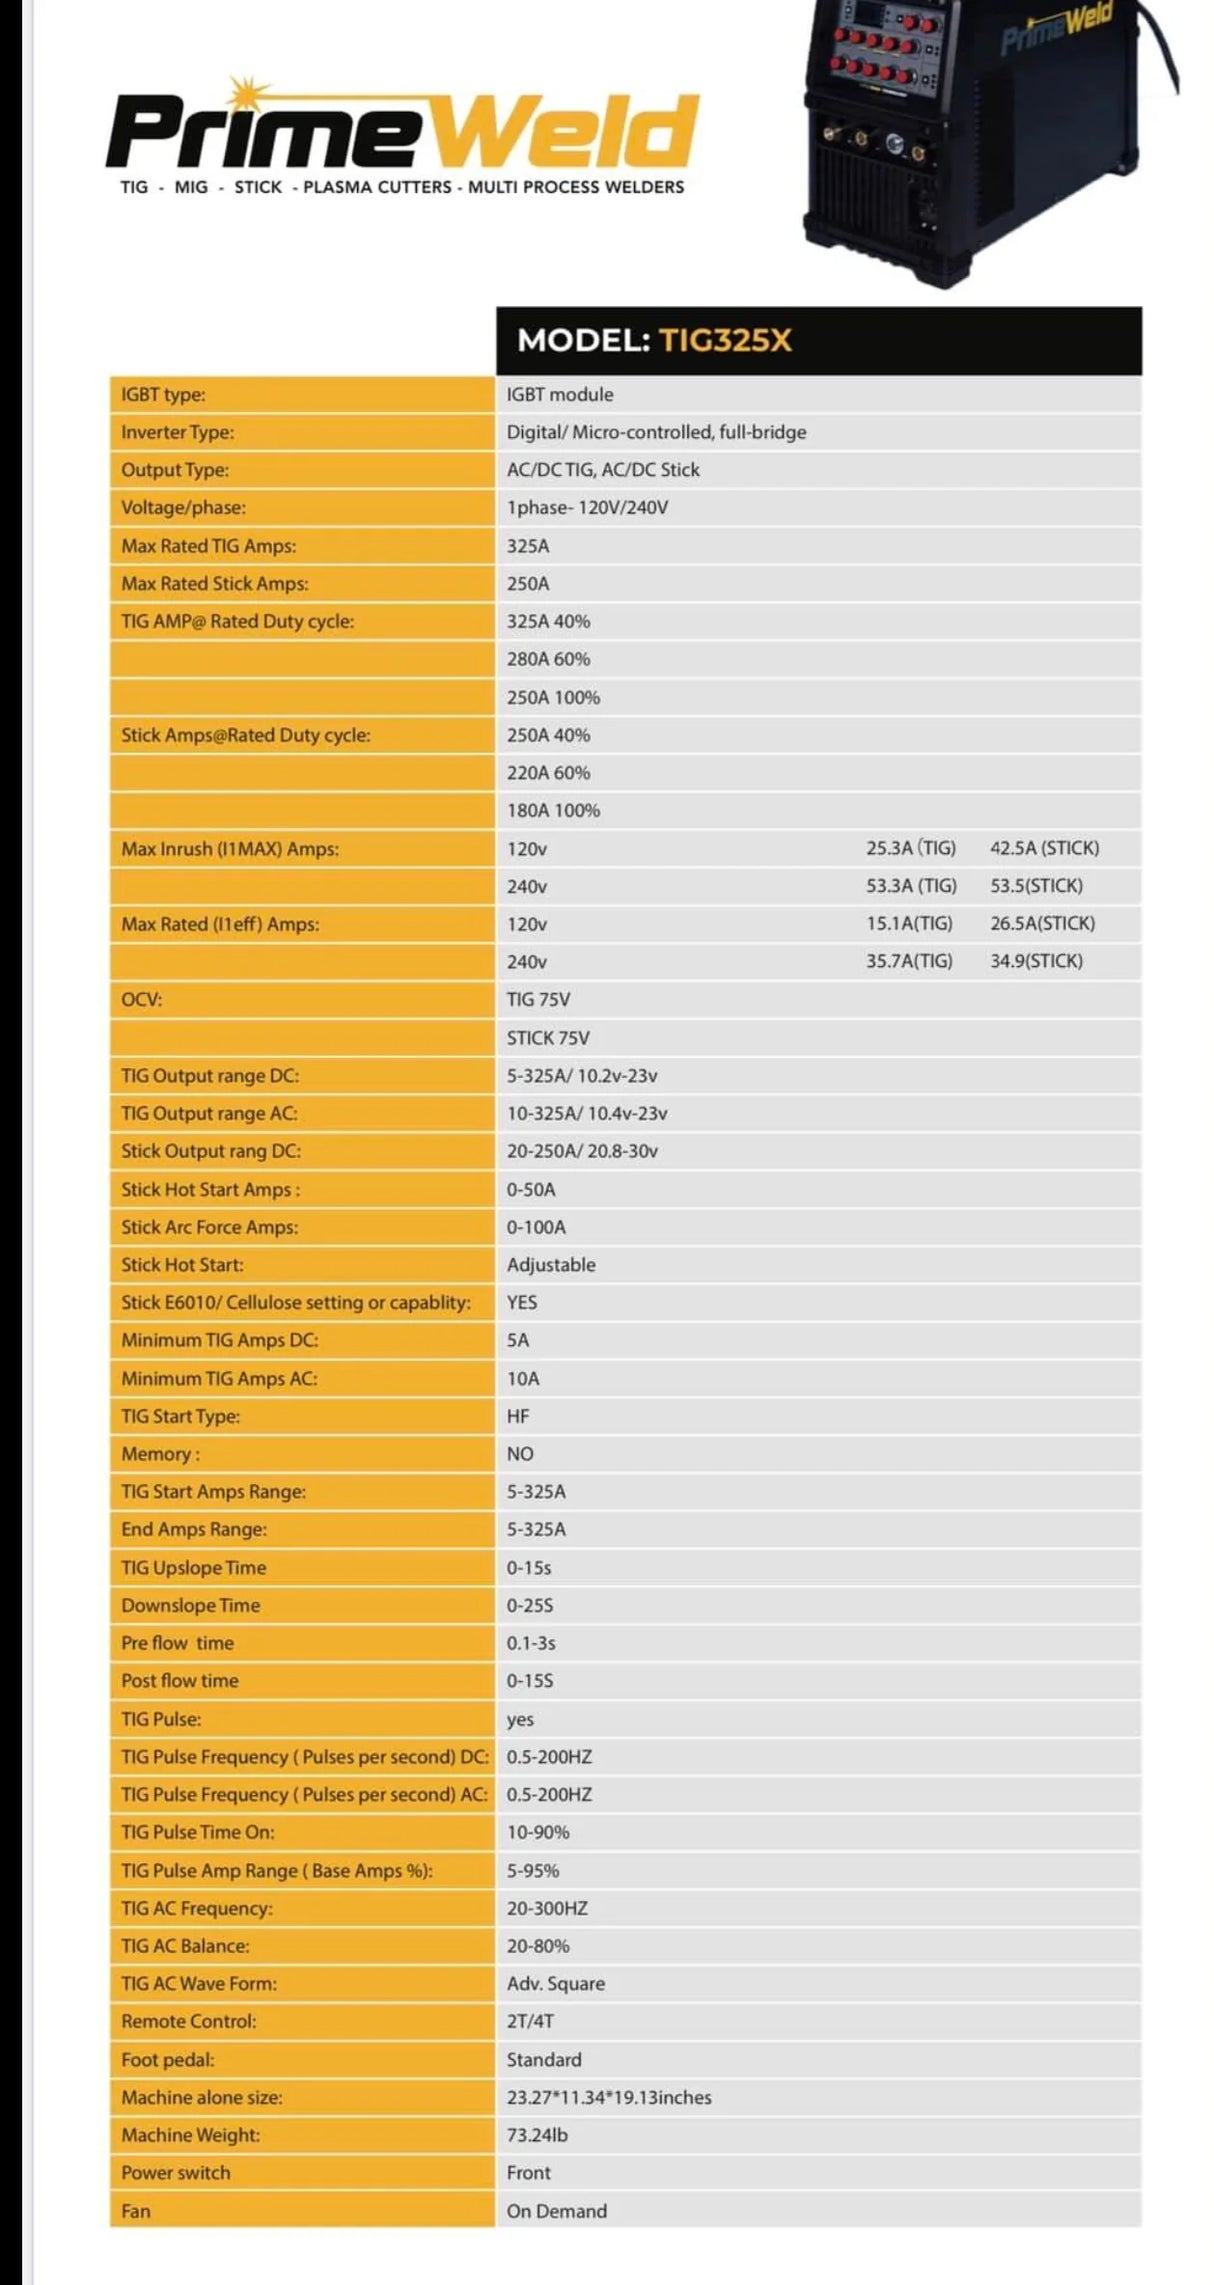Screen dimensions: 1214x2285
Task: Click the Memory row NO value
Action: pos(520,1454)
